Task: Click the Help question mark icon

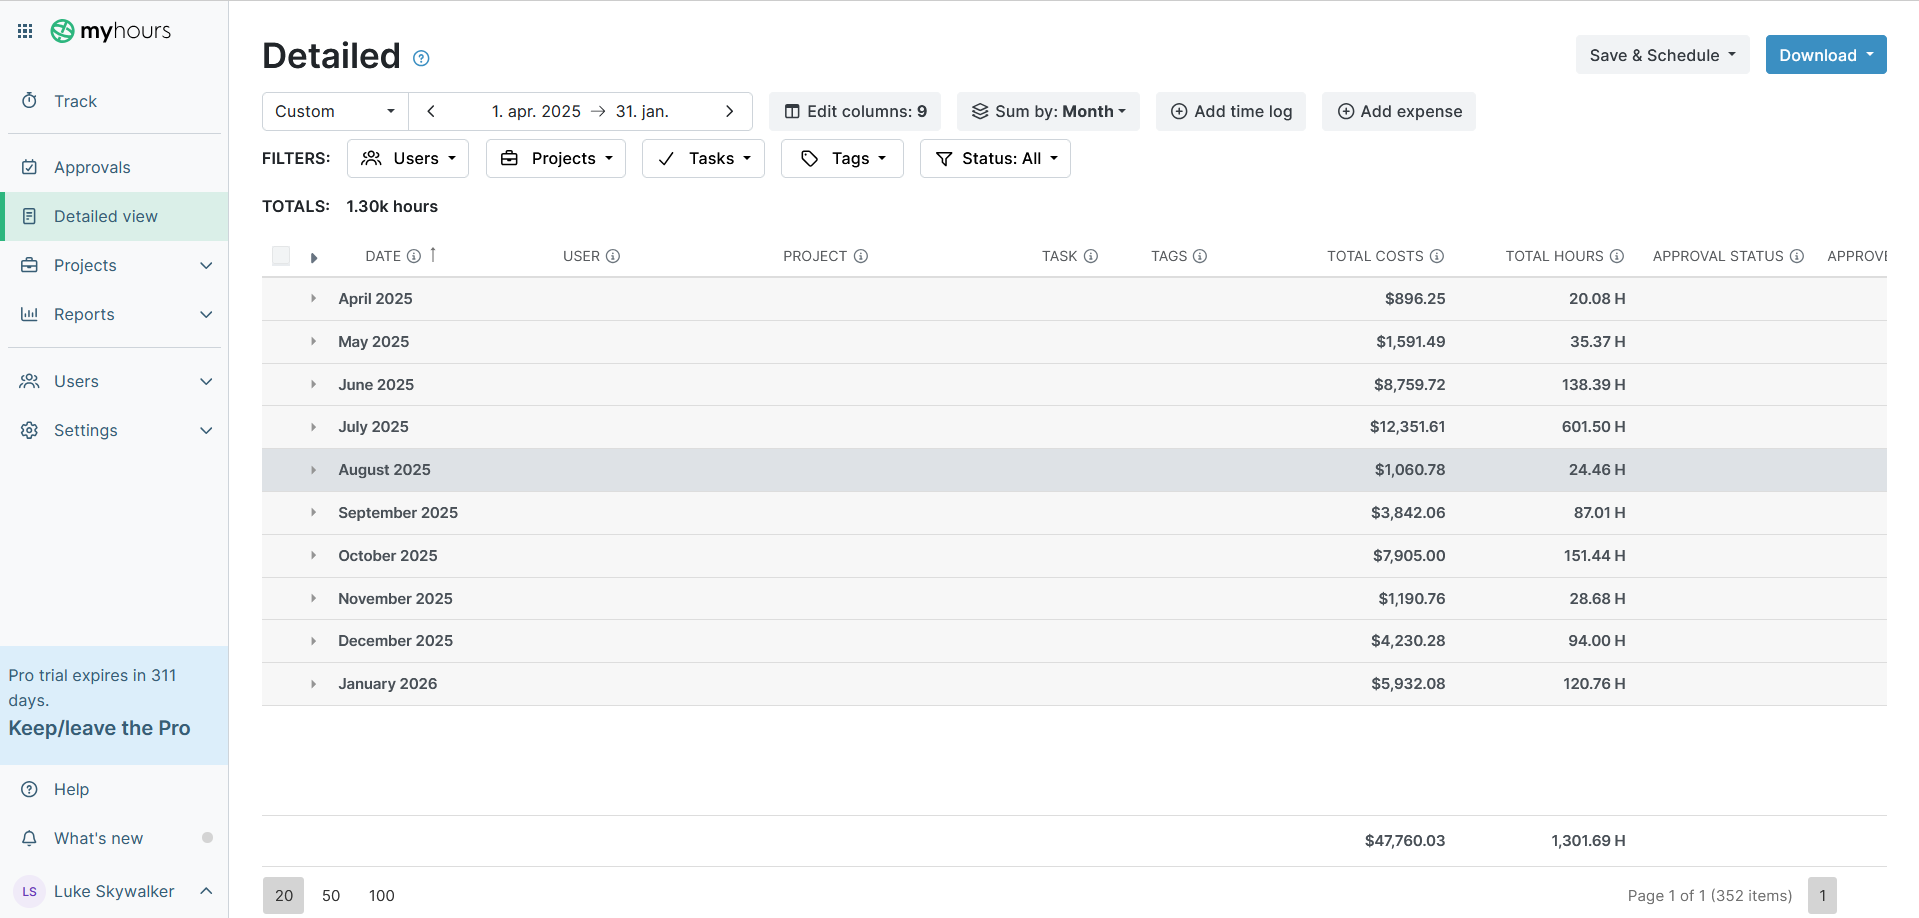Action: [30, 789]
